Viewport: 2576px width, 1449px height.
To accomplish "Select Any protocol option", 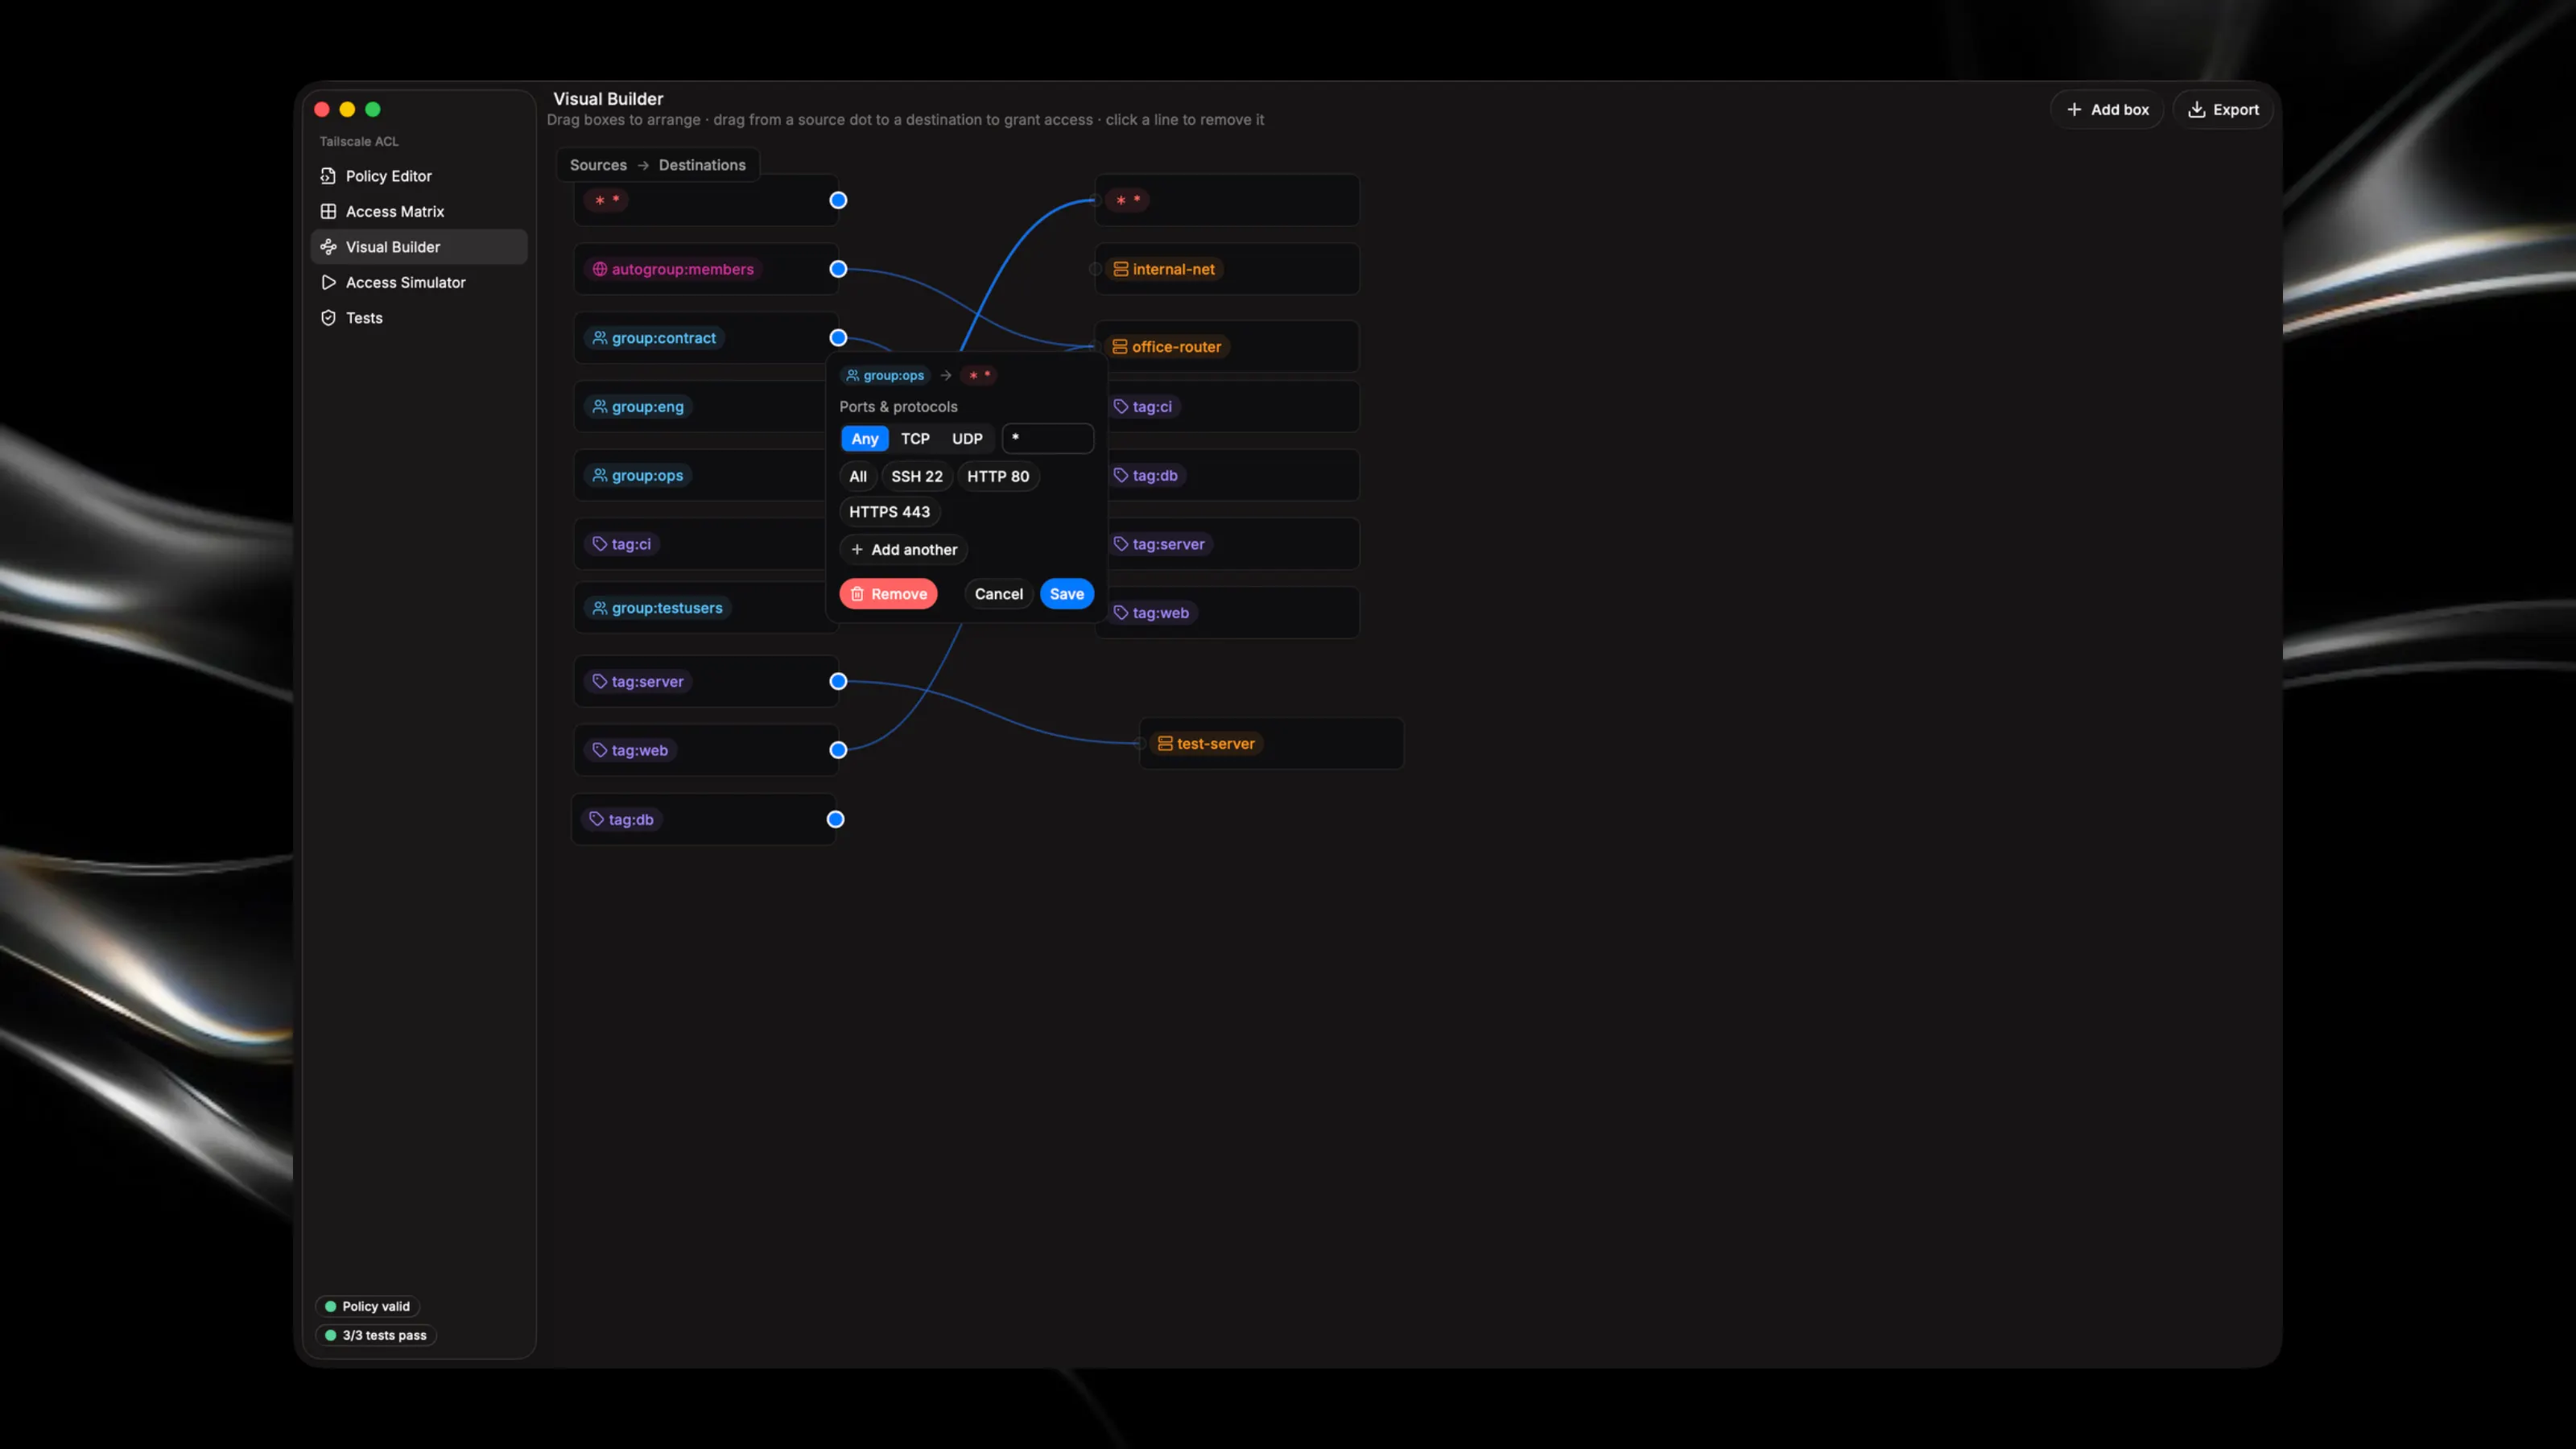I will (865, 439).
